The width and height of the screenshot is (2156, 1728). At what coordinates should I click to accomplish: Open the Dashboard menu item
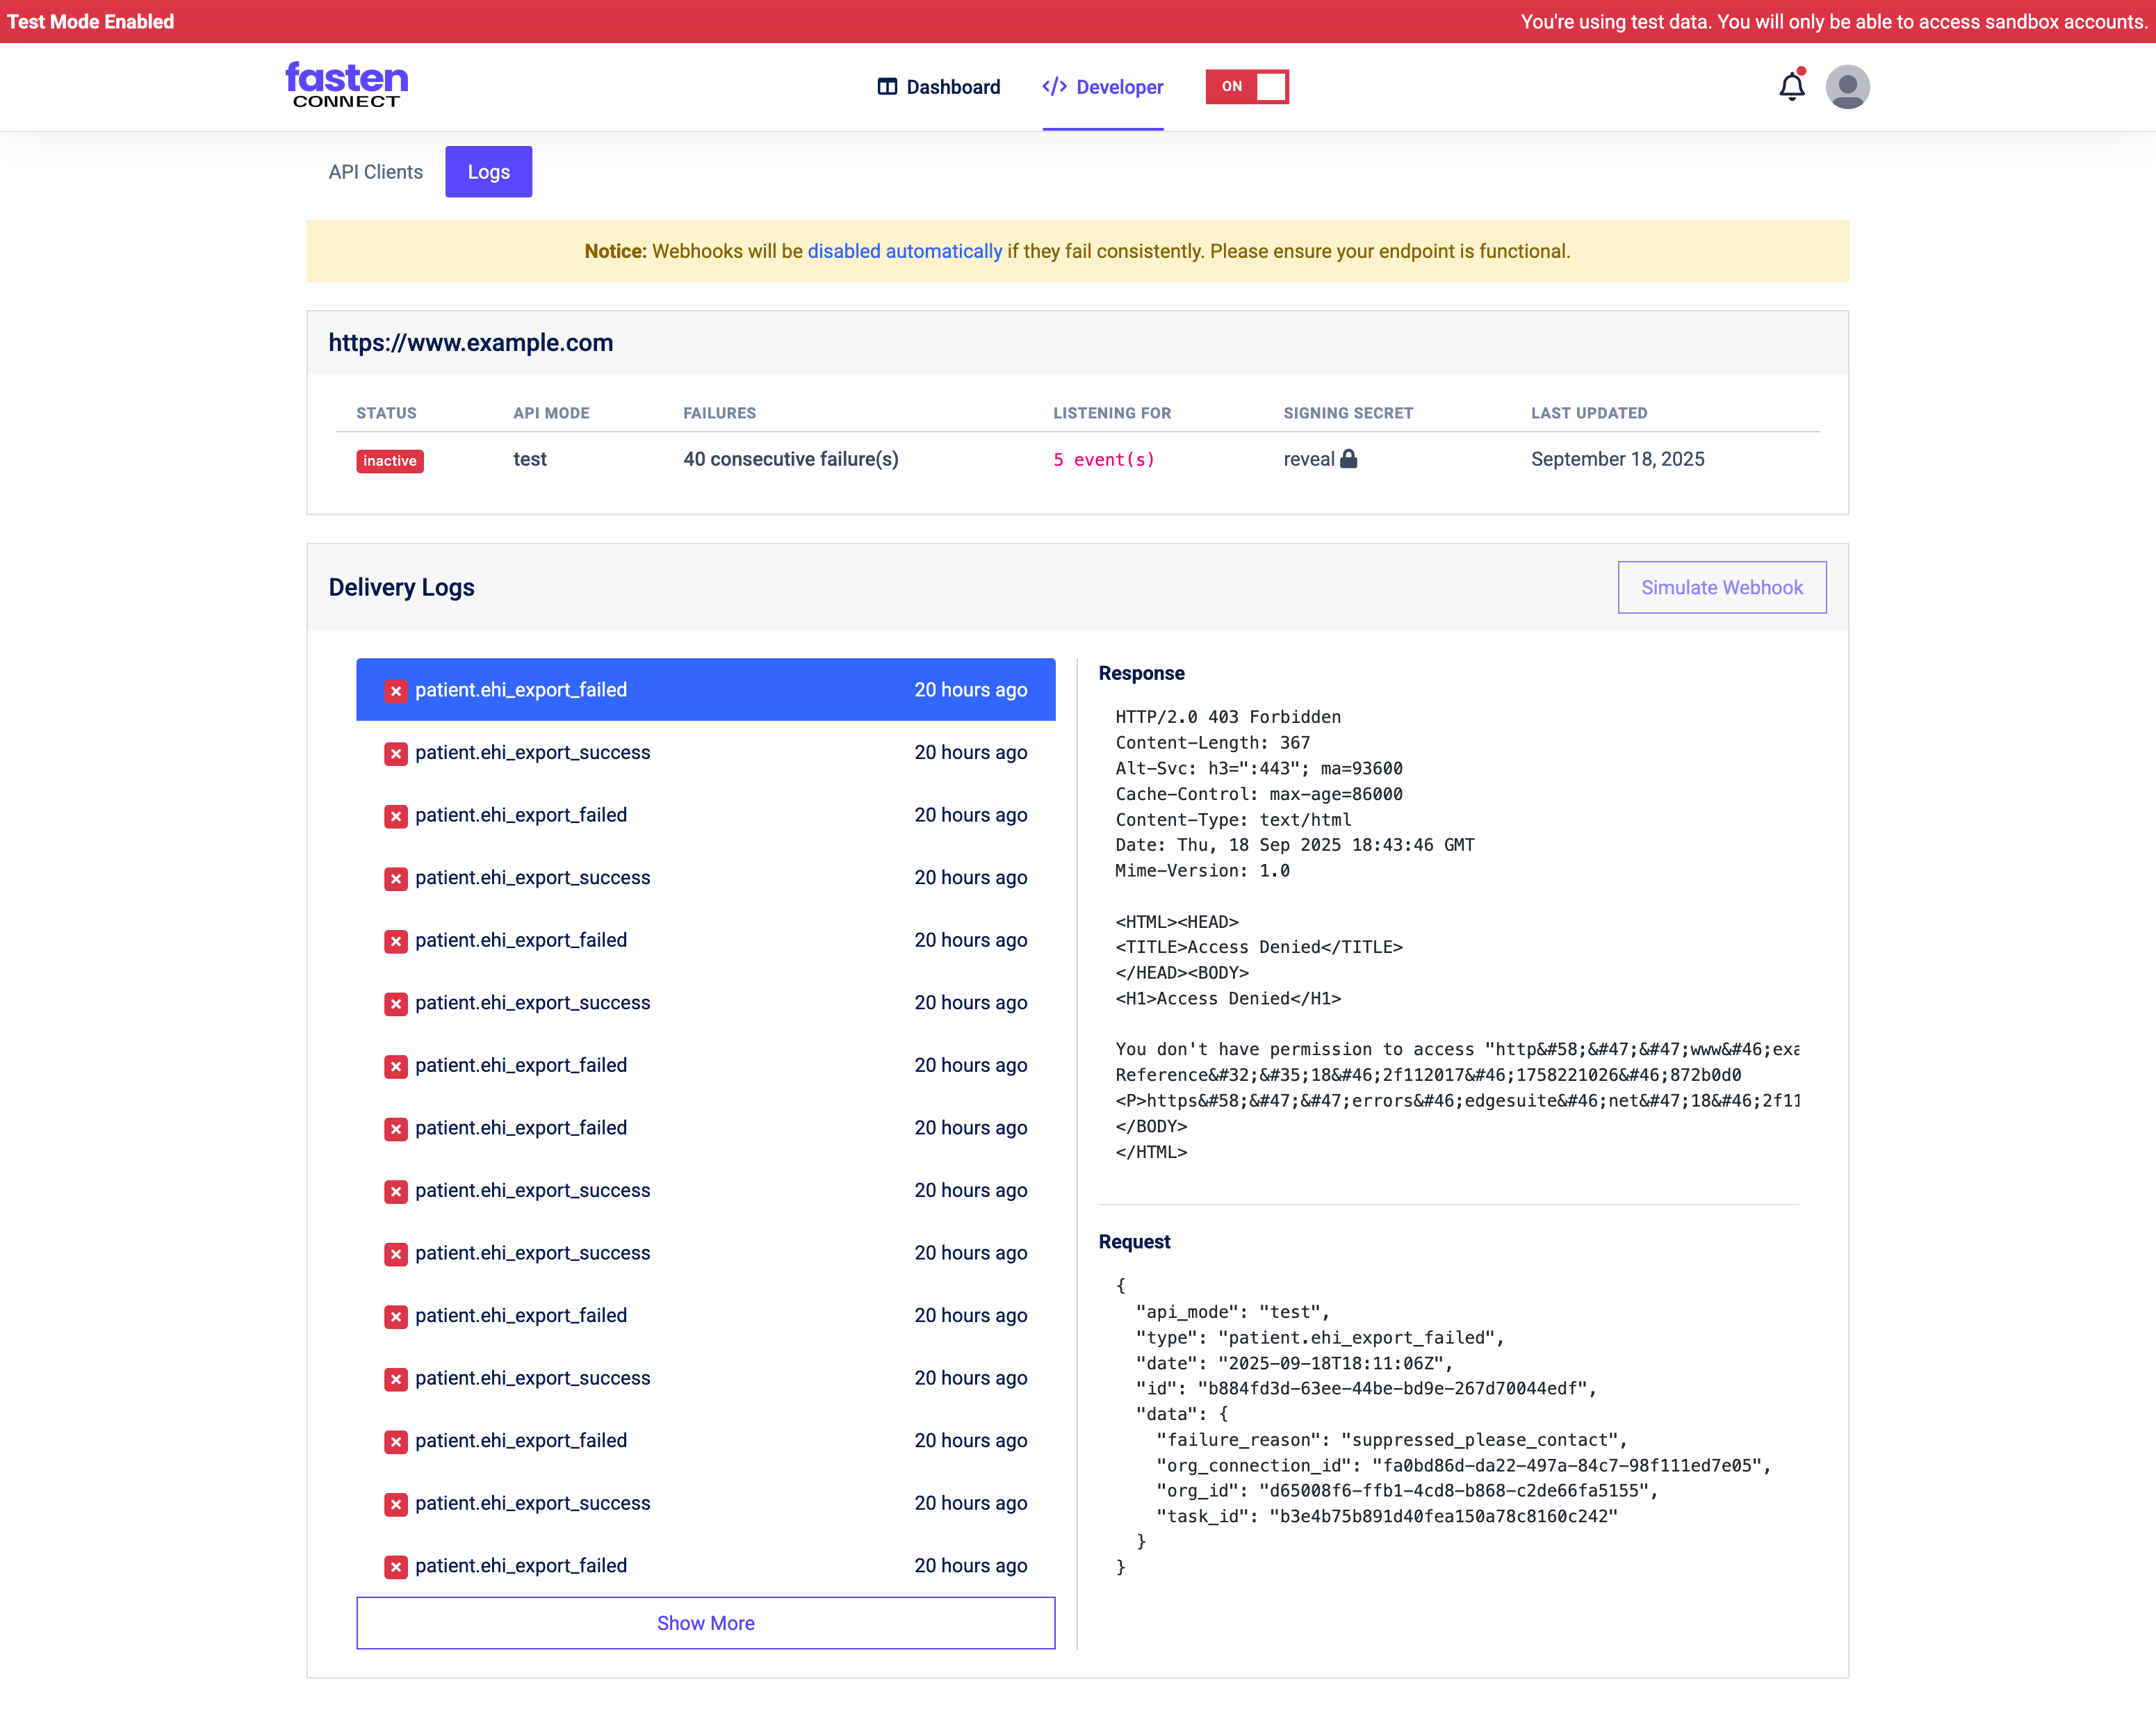point(952,87)
